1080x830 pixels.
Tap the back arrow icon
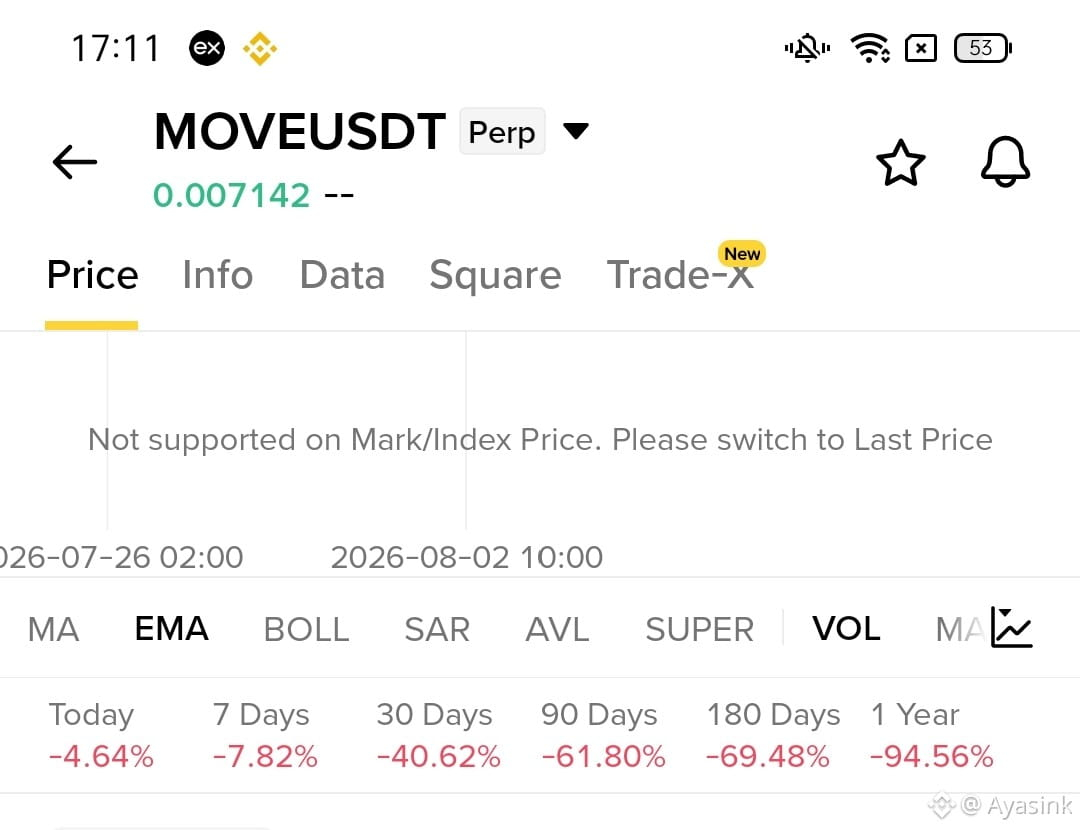(74, 162)
